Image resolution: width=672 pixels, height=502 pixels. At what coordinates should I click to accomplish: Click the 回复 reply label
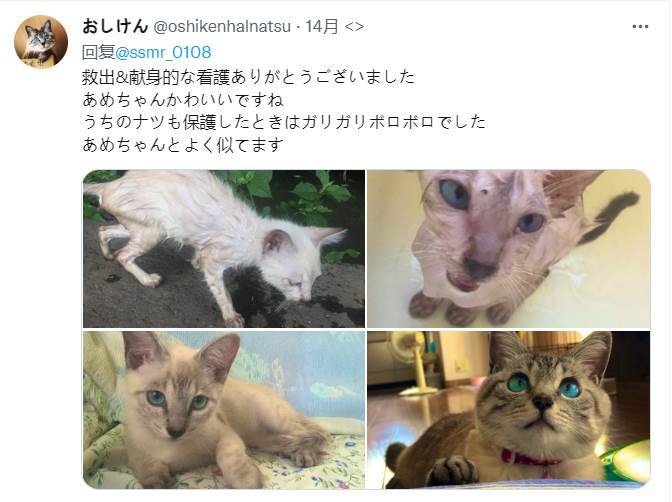coord(98,52)
